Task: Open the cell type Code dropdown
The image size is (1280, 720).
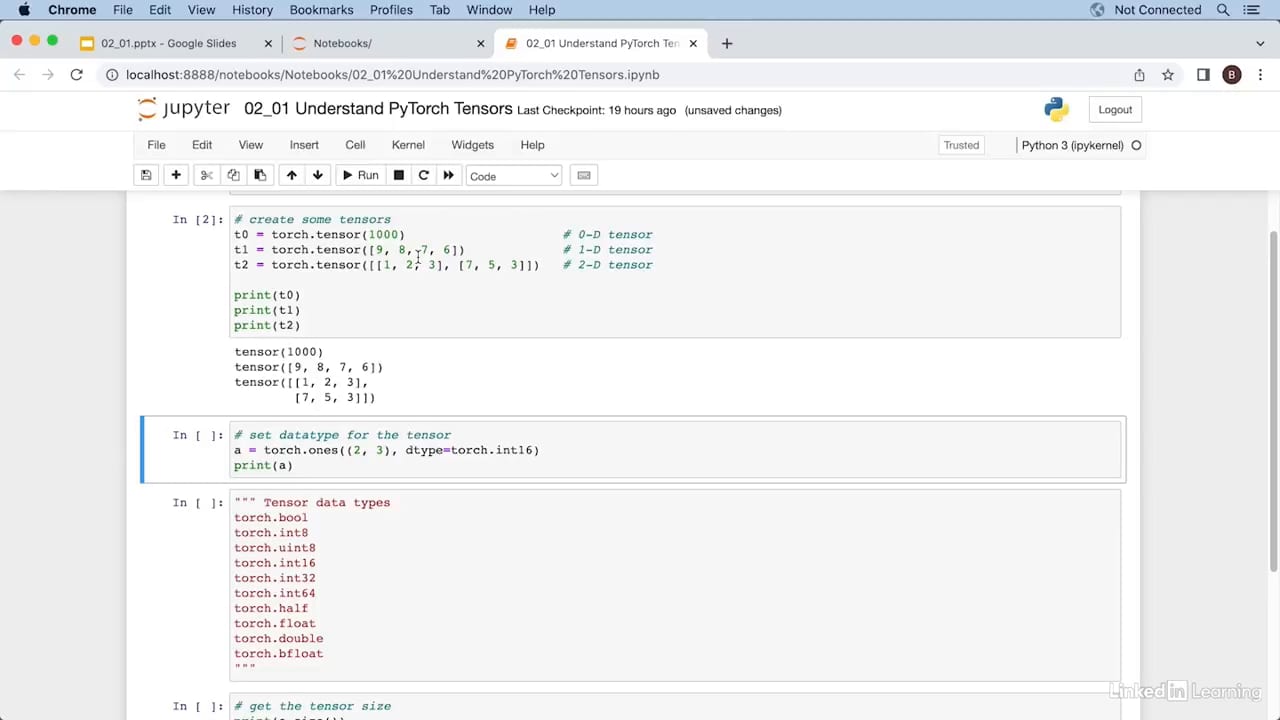Action: [x=514, y=176]
